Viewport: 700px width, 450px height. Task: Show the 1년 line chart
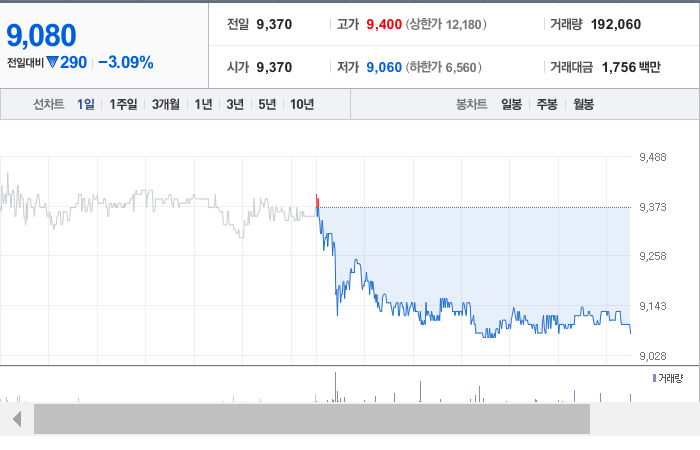[x=203, y=104]
